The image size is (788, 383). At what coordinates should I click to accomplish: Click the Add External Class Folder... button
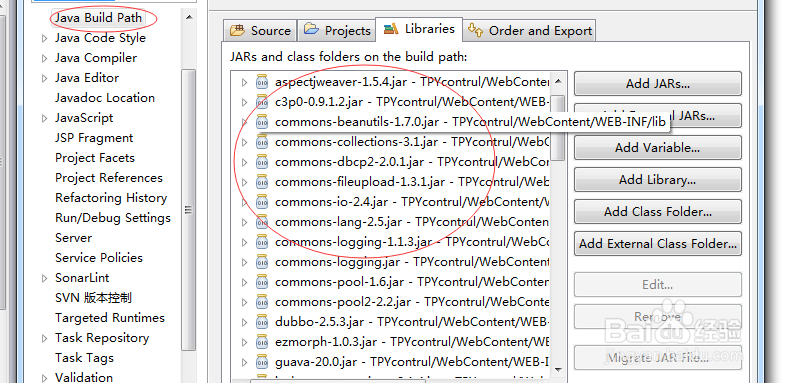pos(658,244)
